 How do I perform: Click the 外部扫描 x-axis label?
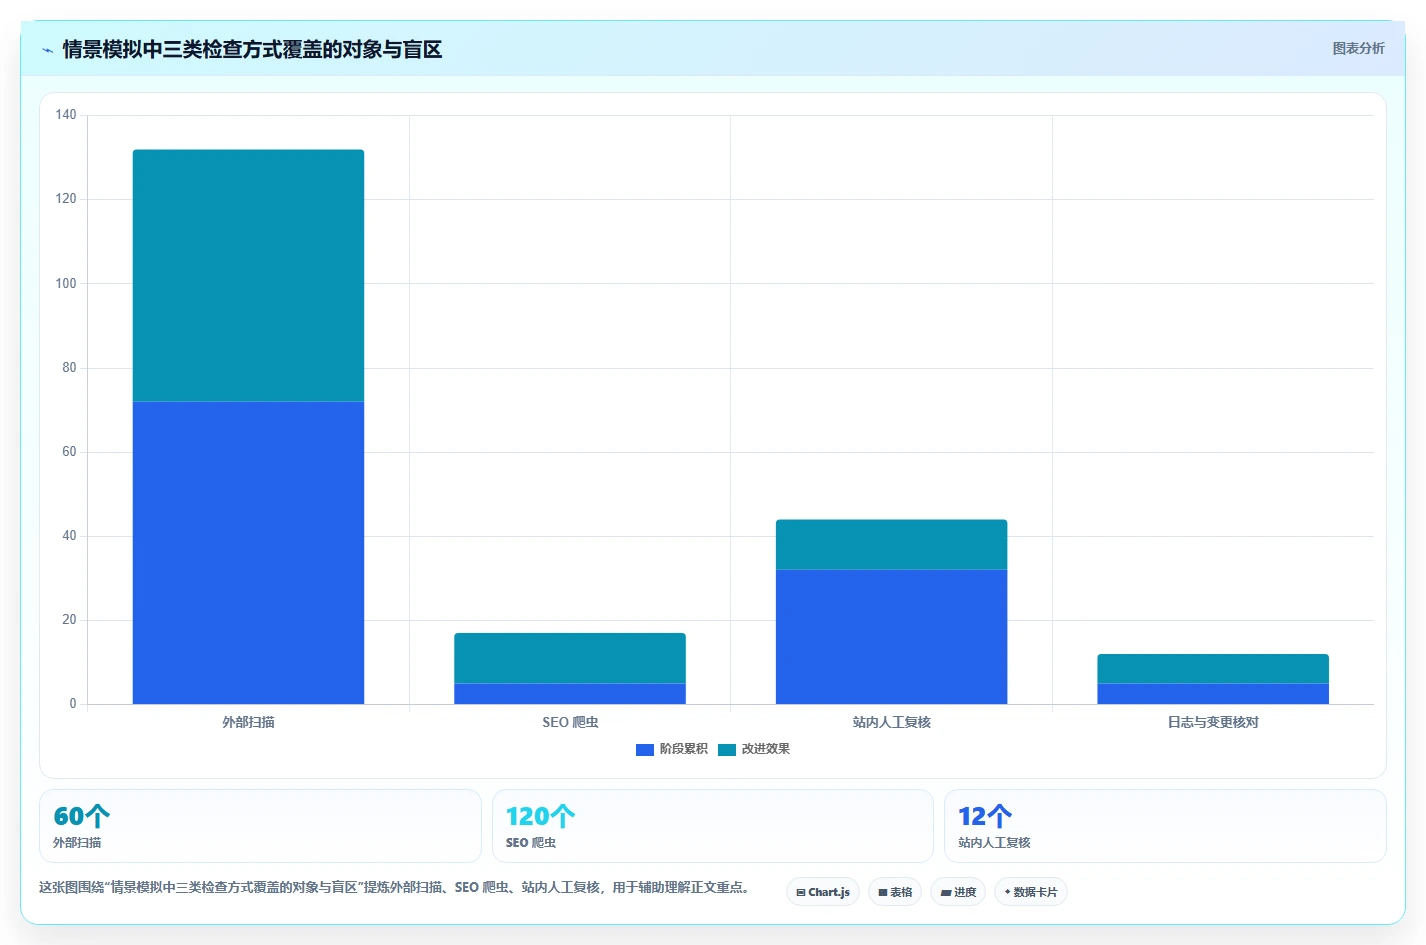(248, 722)
